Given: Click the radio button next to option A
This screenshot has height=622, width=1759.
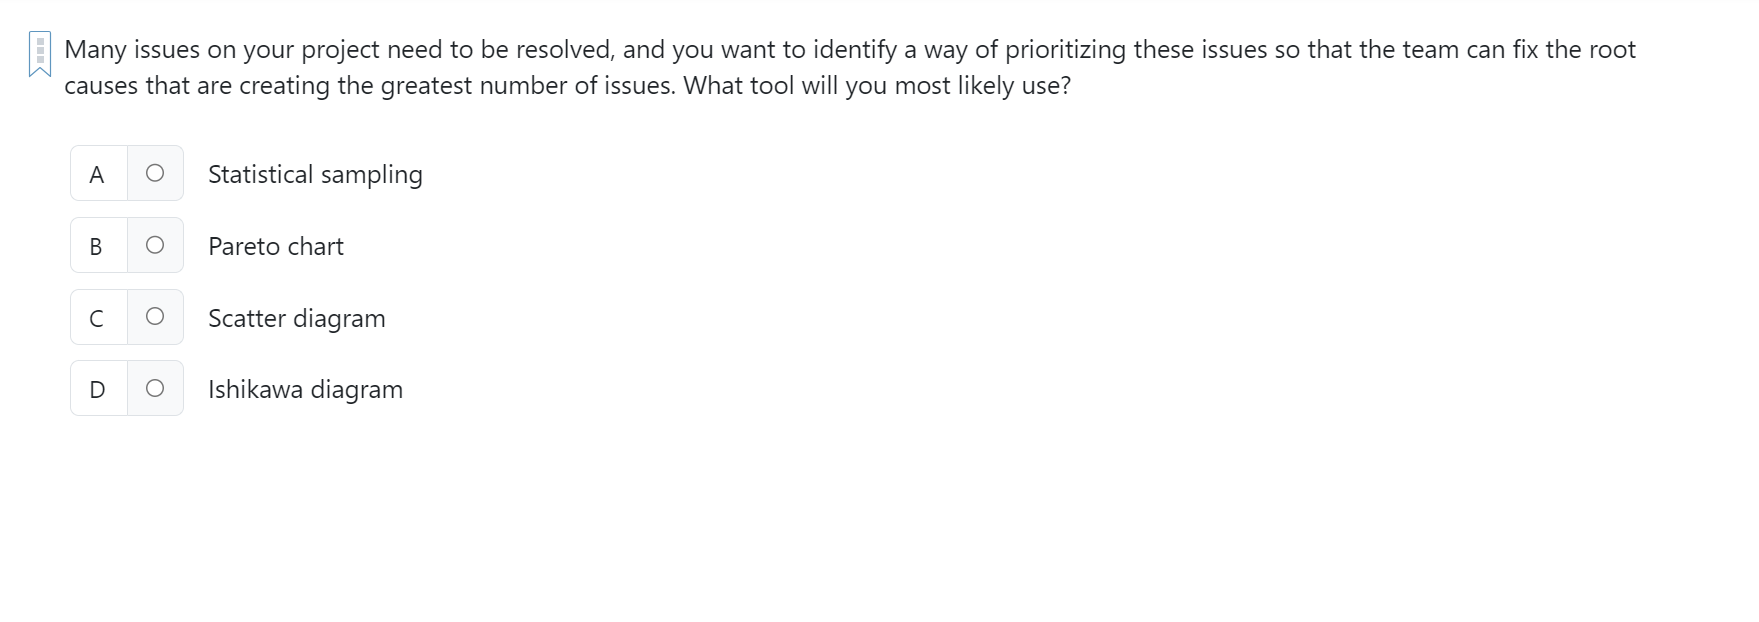Looking at the screenshot, I should pos(154,173).
